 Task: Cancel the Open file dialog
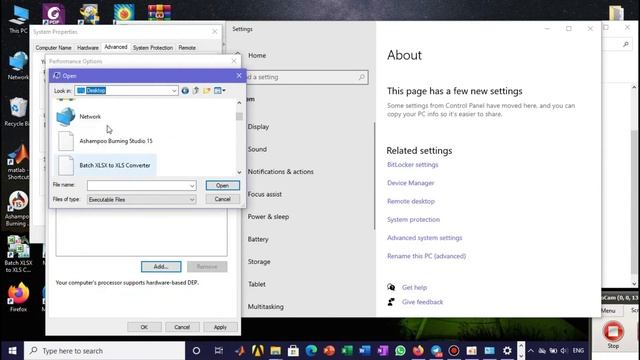coord(222,199)
